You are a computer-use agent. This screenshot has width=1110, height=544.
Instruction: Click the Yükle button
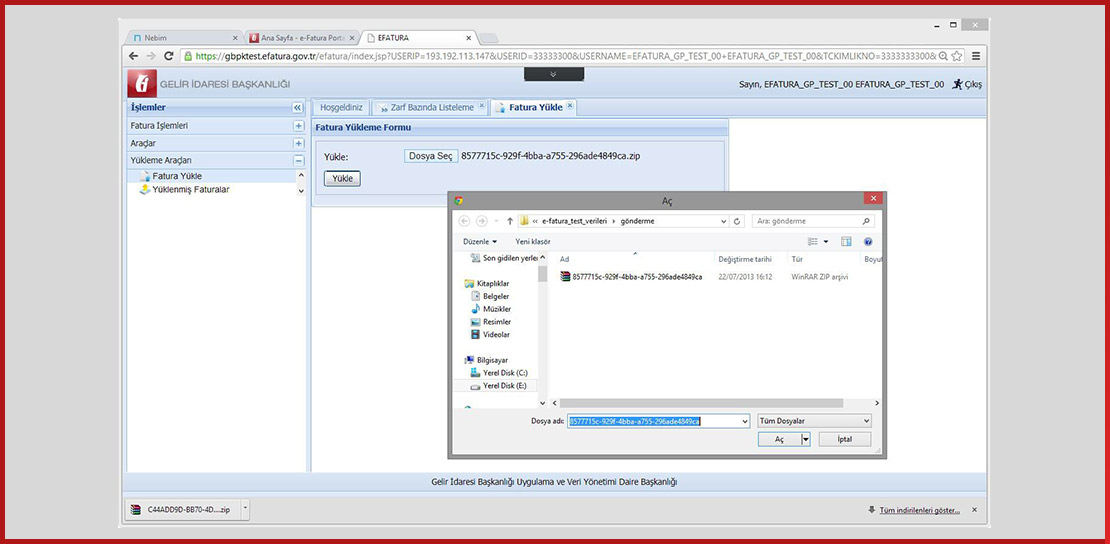(343, 178)
